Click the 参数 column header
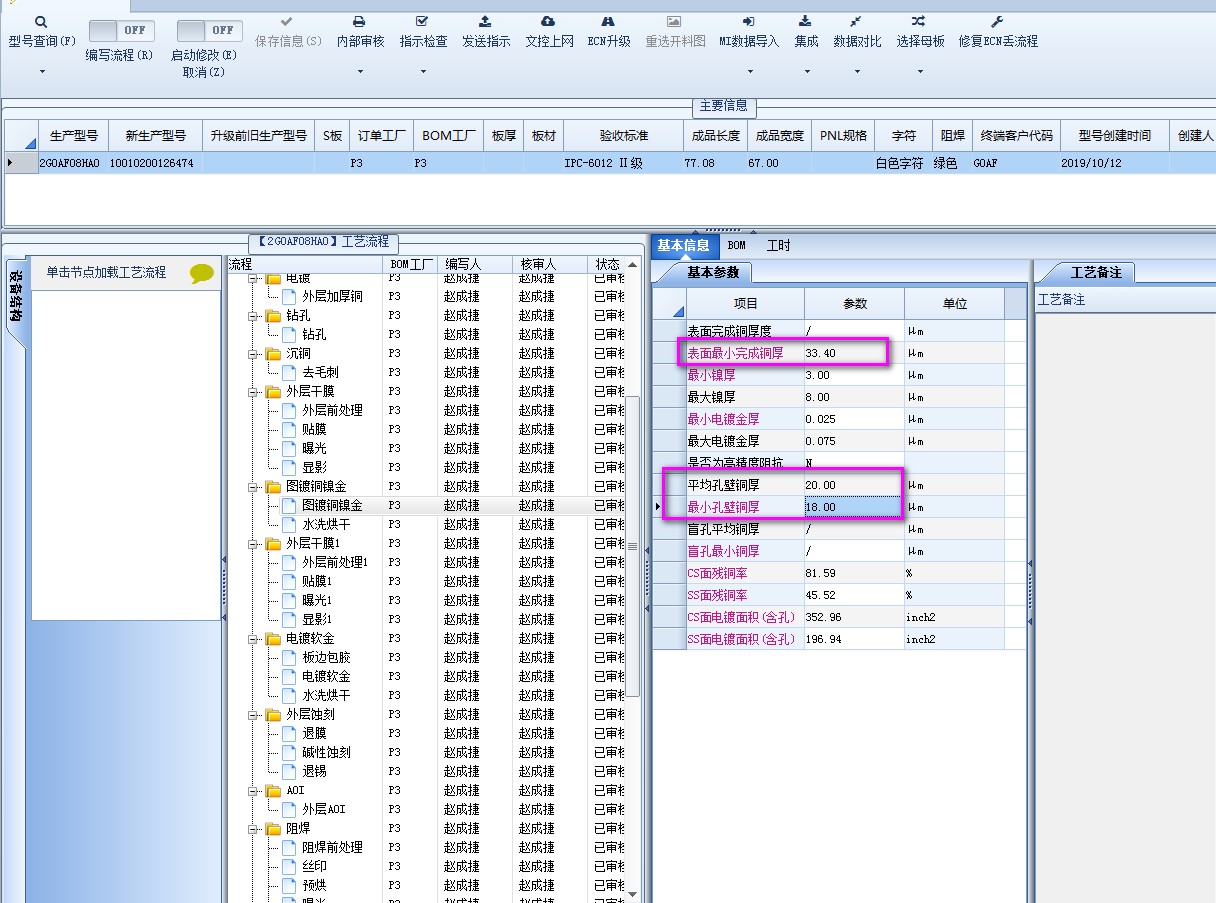Viewport: 1216px width, 903px height. click(854, 303)
